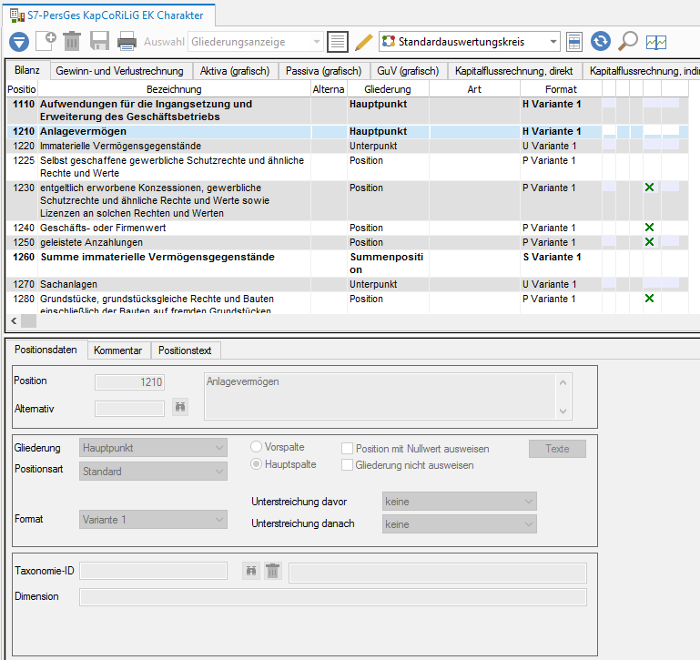
Task: Click the binoculars icon beside Taxonomie-ID
Action: 251,571
